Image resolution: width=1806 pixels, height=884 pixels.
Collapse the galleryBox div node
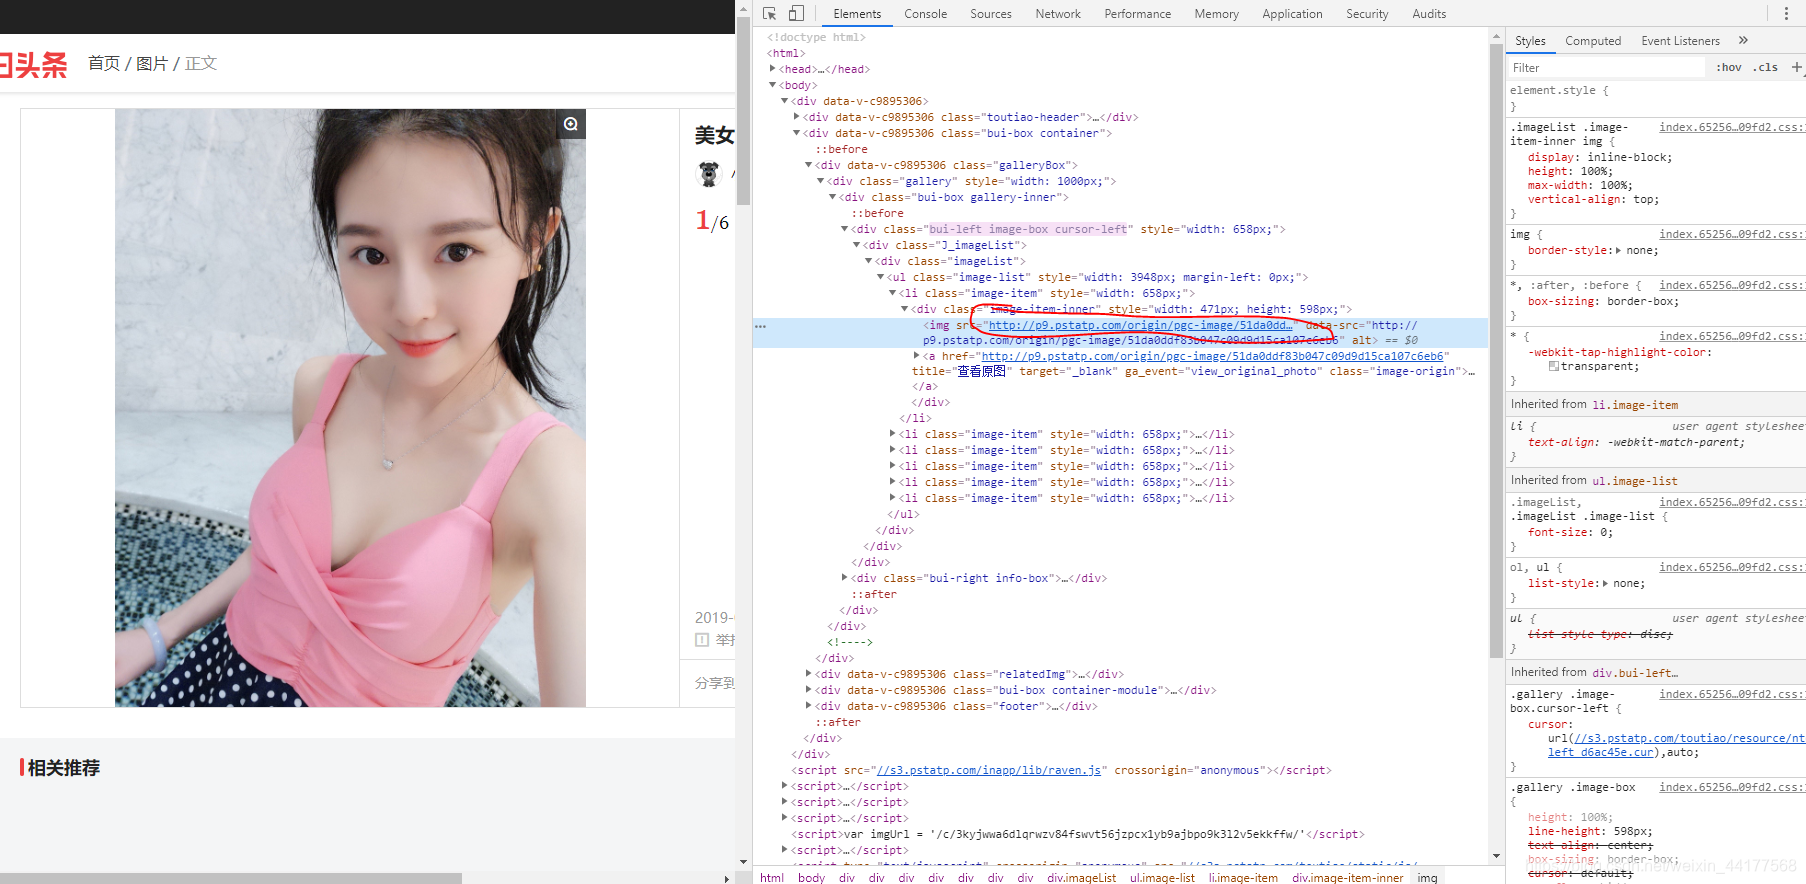coord(809,165)
